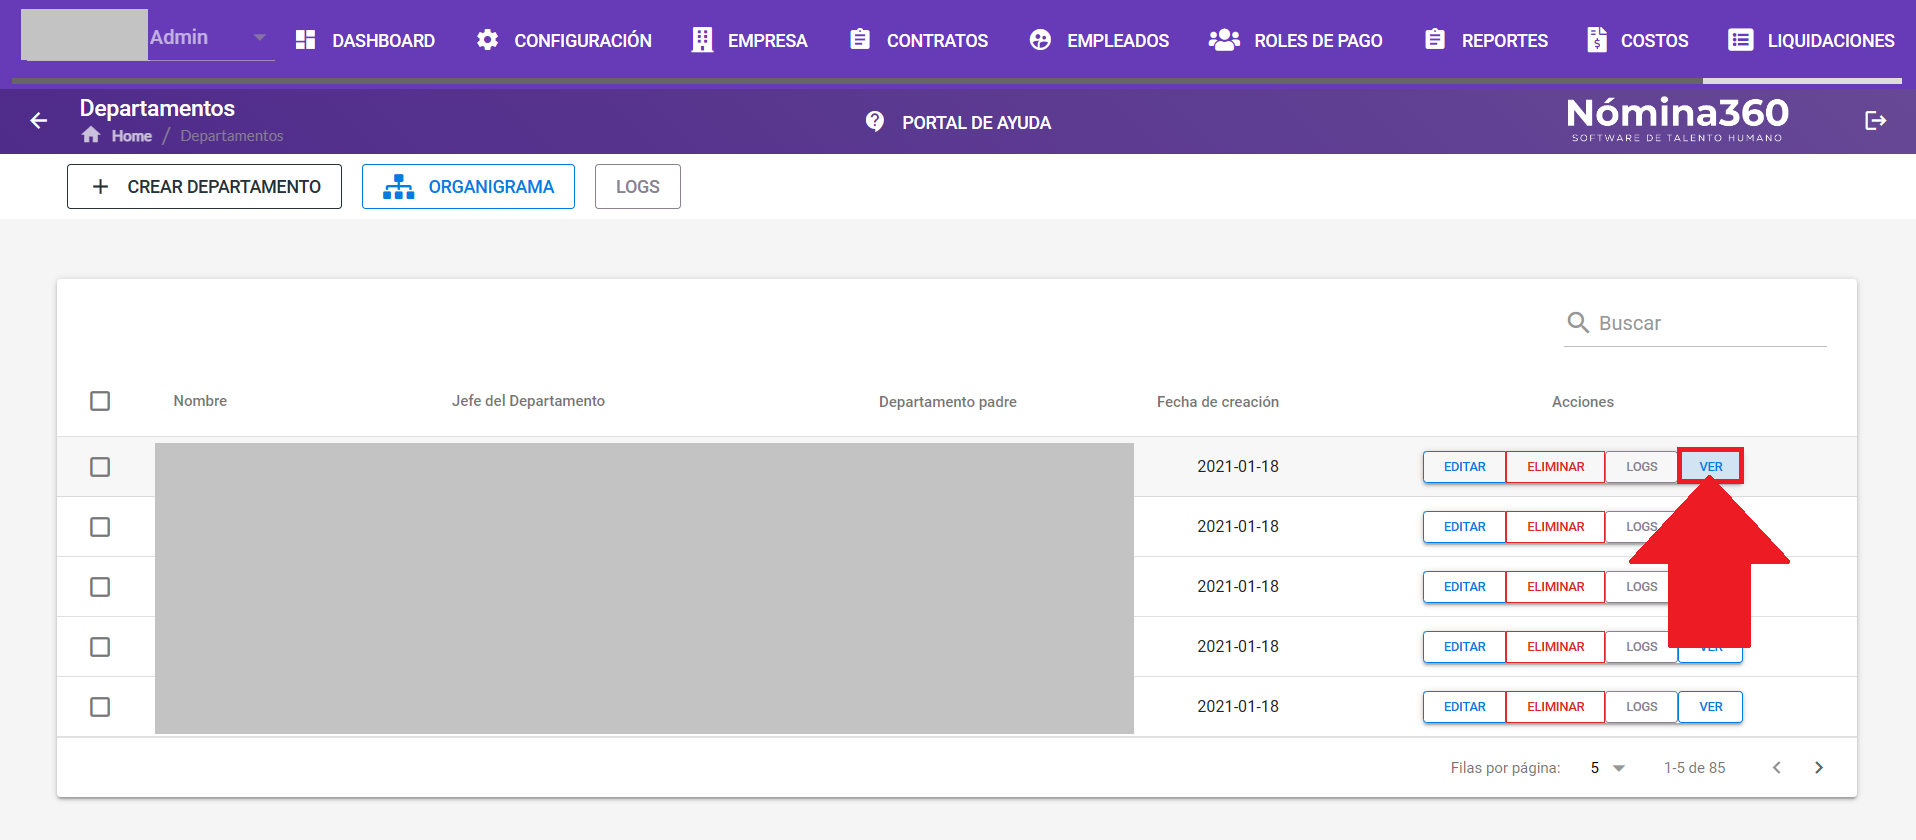Click Logs in the fifth row
The width and height of the screenshot is (1916, 840).
[1641, 707]
